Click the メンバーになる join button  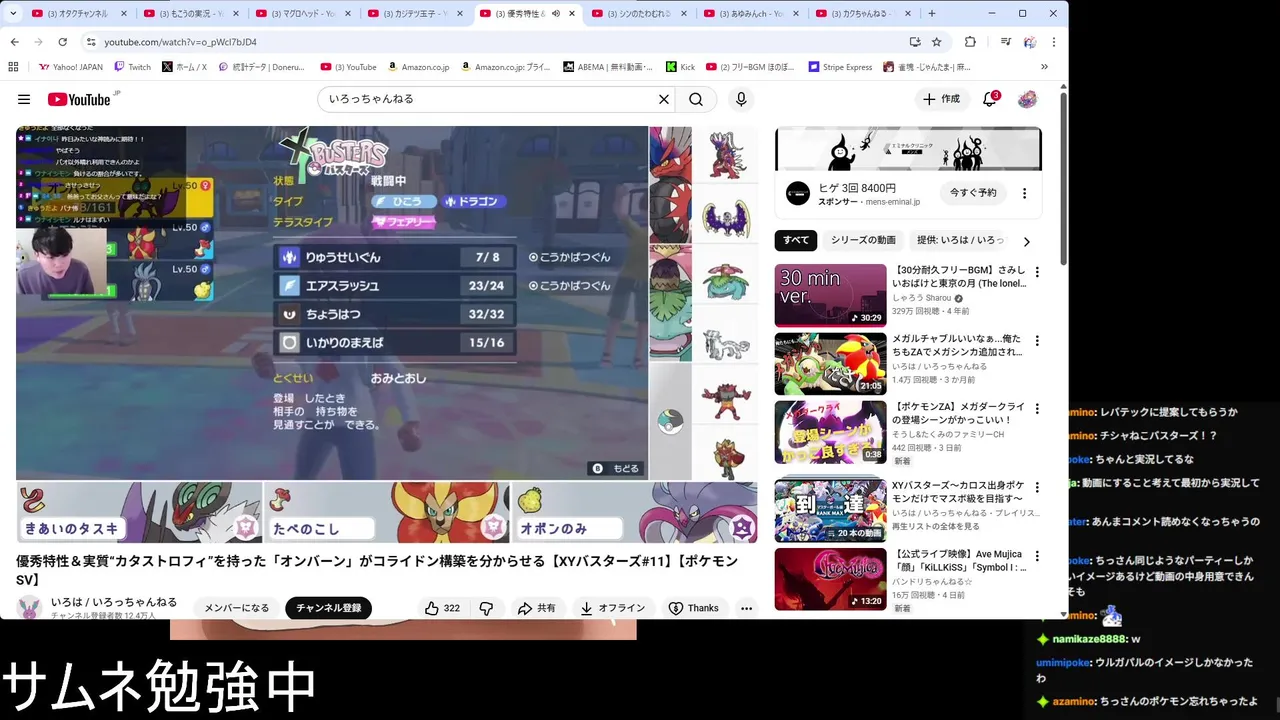pos(237,608)
